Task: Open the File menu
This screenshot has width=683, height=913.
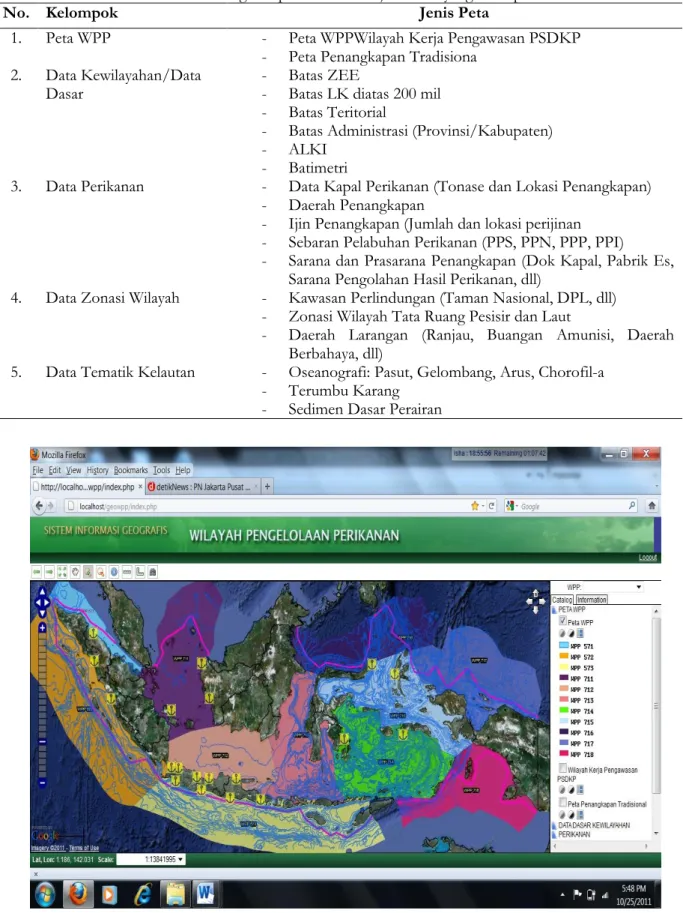Action: pyautogui.click(x=38, y=470)
